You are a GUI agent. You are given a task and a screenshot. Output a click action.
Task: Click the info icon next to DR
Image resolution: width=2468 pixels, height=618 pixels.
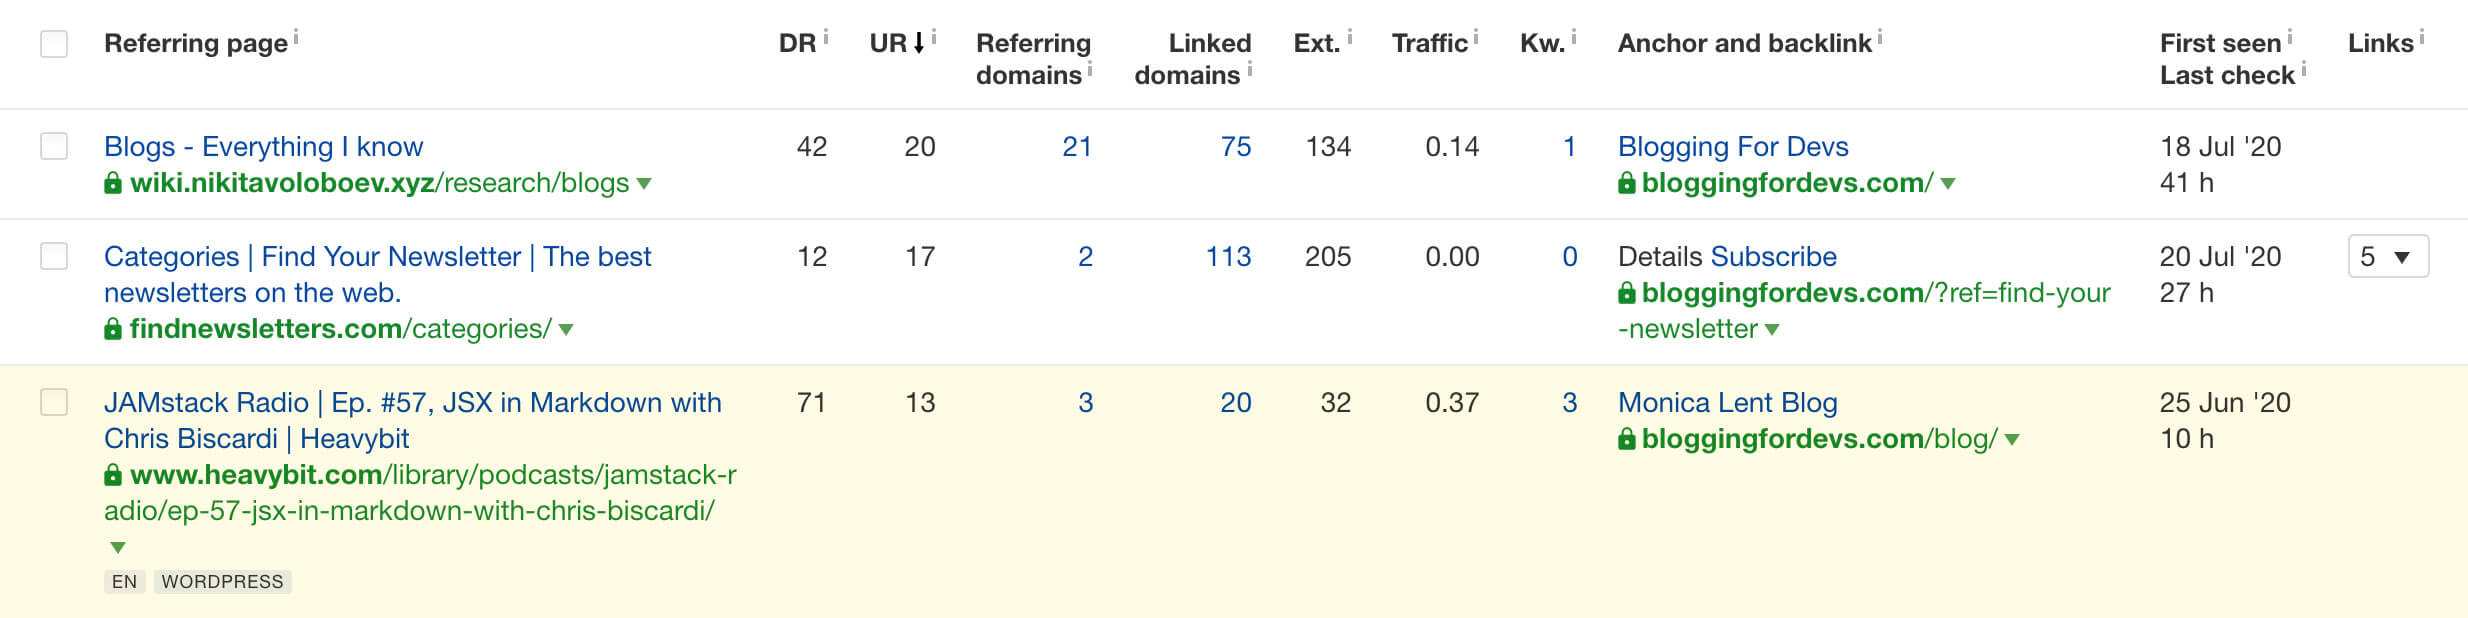click(826, 36)
